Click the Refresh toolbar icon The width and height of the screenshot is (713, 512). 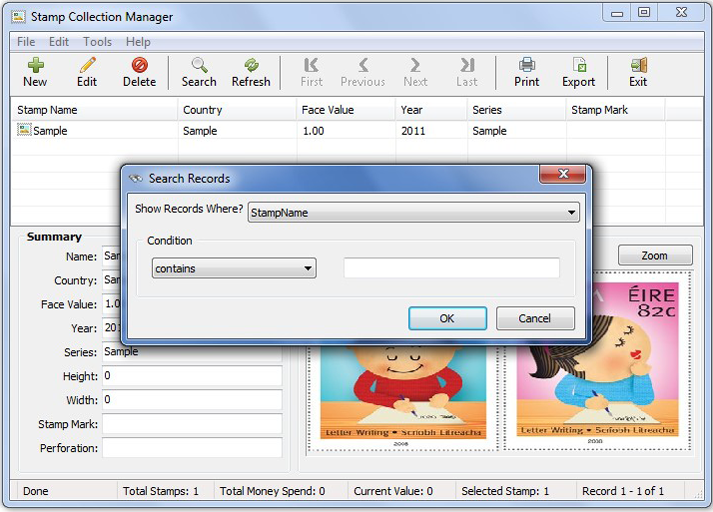tap(251, 66)
